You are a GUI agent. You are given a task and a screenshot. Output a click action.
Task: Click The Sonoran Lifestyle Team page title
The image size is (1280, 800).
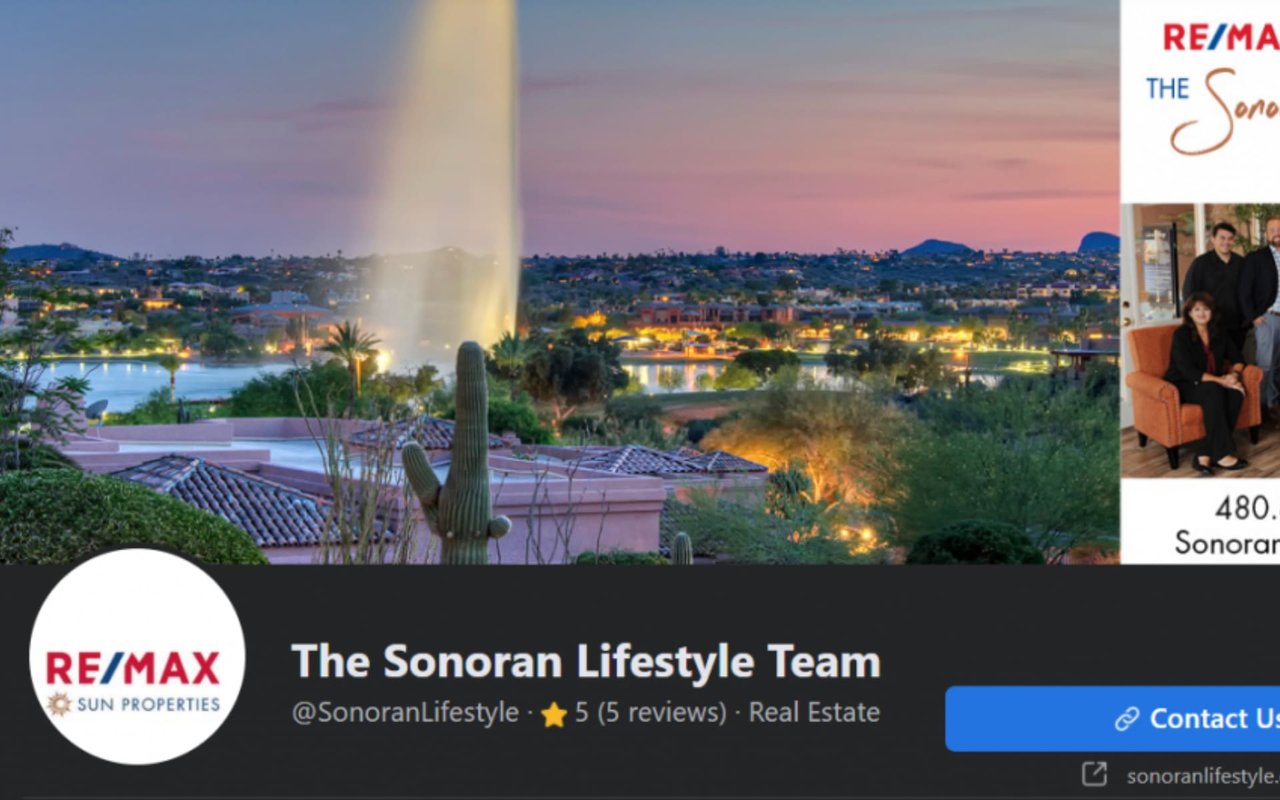pos(586,662)
